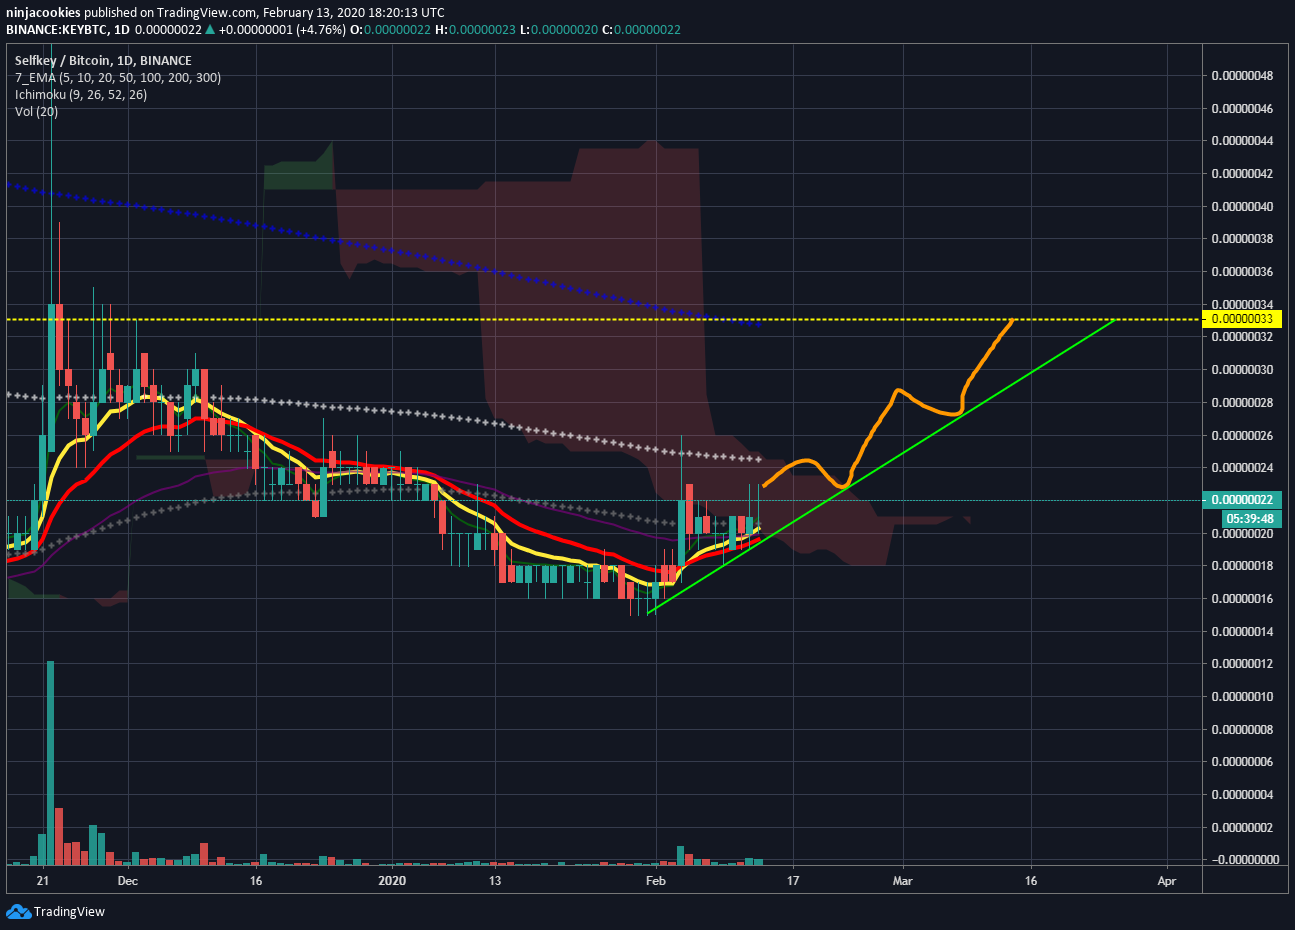The width and height of the screenshot is (1295, 930).
Task: Click the Vol (20) indicator legend
Action: pos(37,112)
